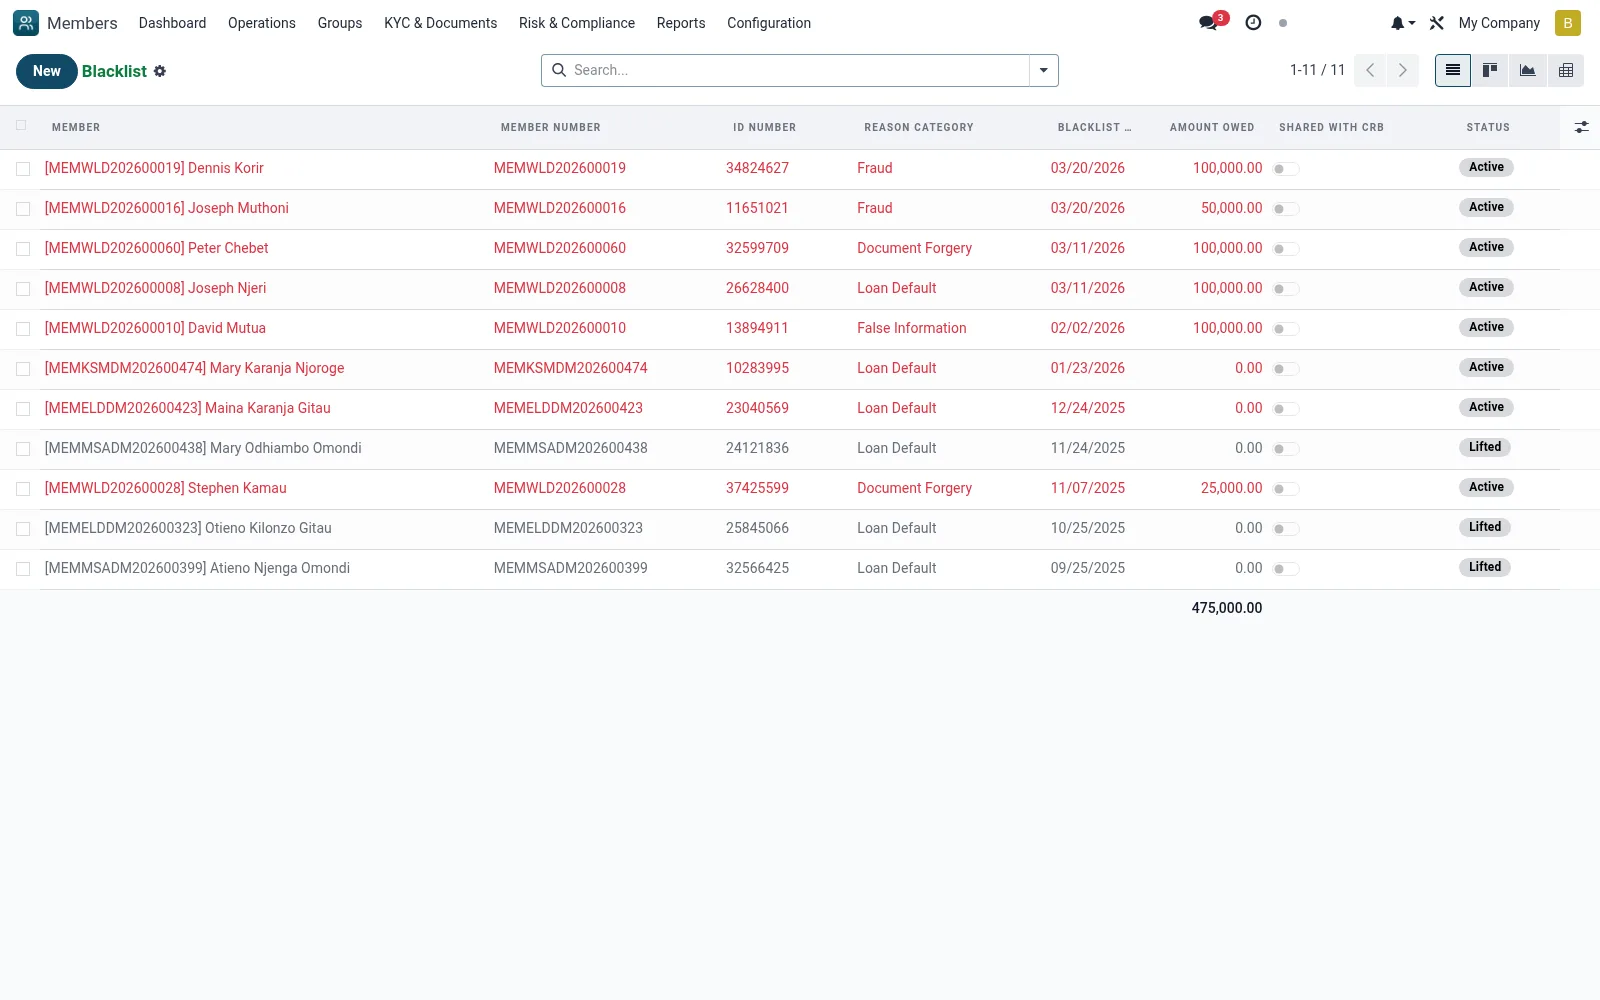This screenshot has width=1600, height=1000.
Task: Open the activities clock icon
Action: tap(1253, 23)
